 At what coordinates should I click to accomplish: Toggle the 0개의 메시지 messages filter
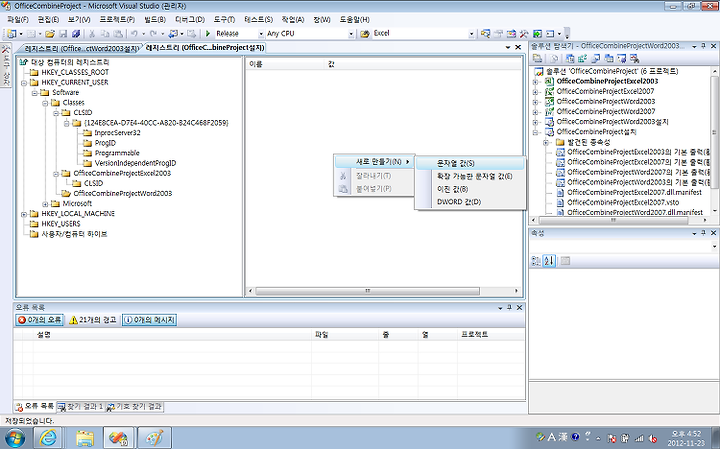(150, 320)
